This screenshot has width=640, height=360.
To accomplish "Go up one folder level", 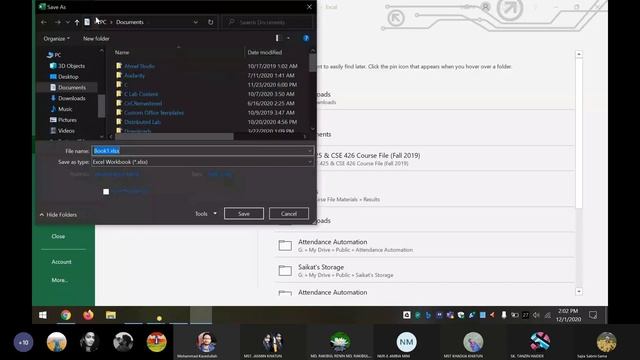I will pyautogui.click(x=77, y=22).
